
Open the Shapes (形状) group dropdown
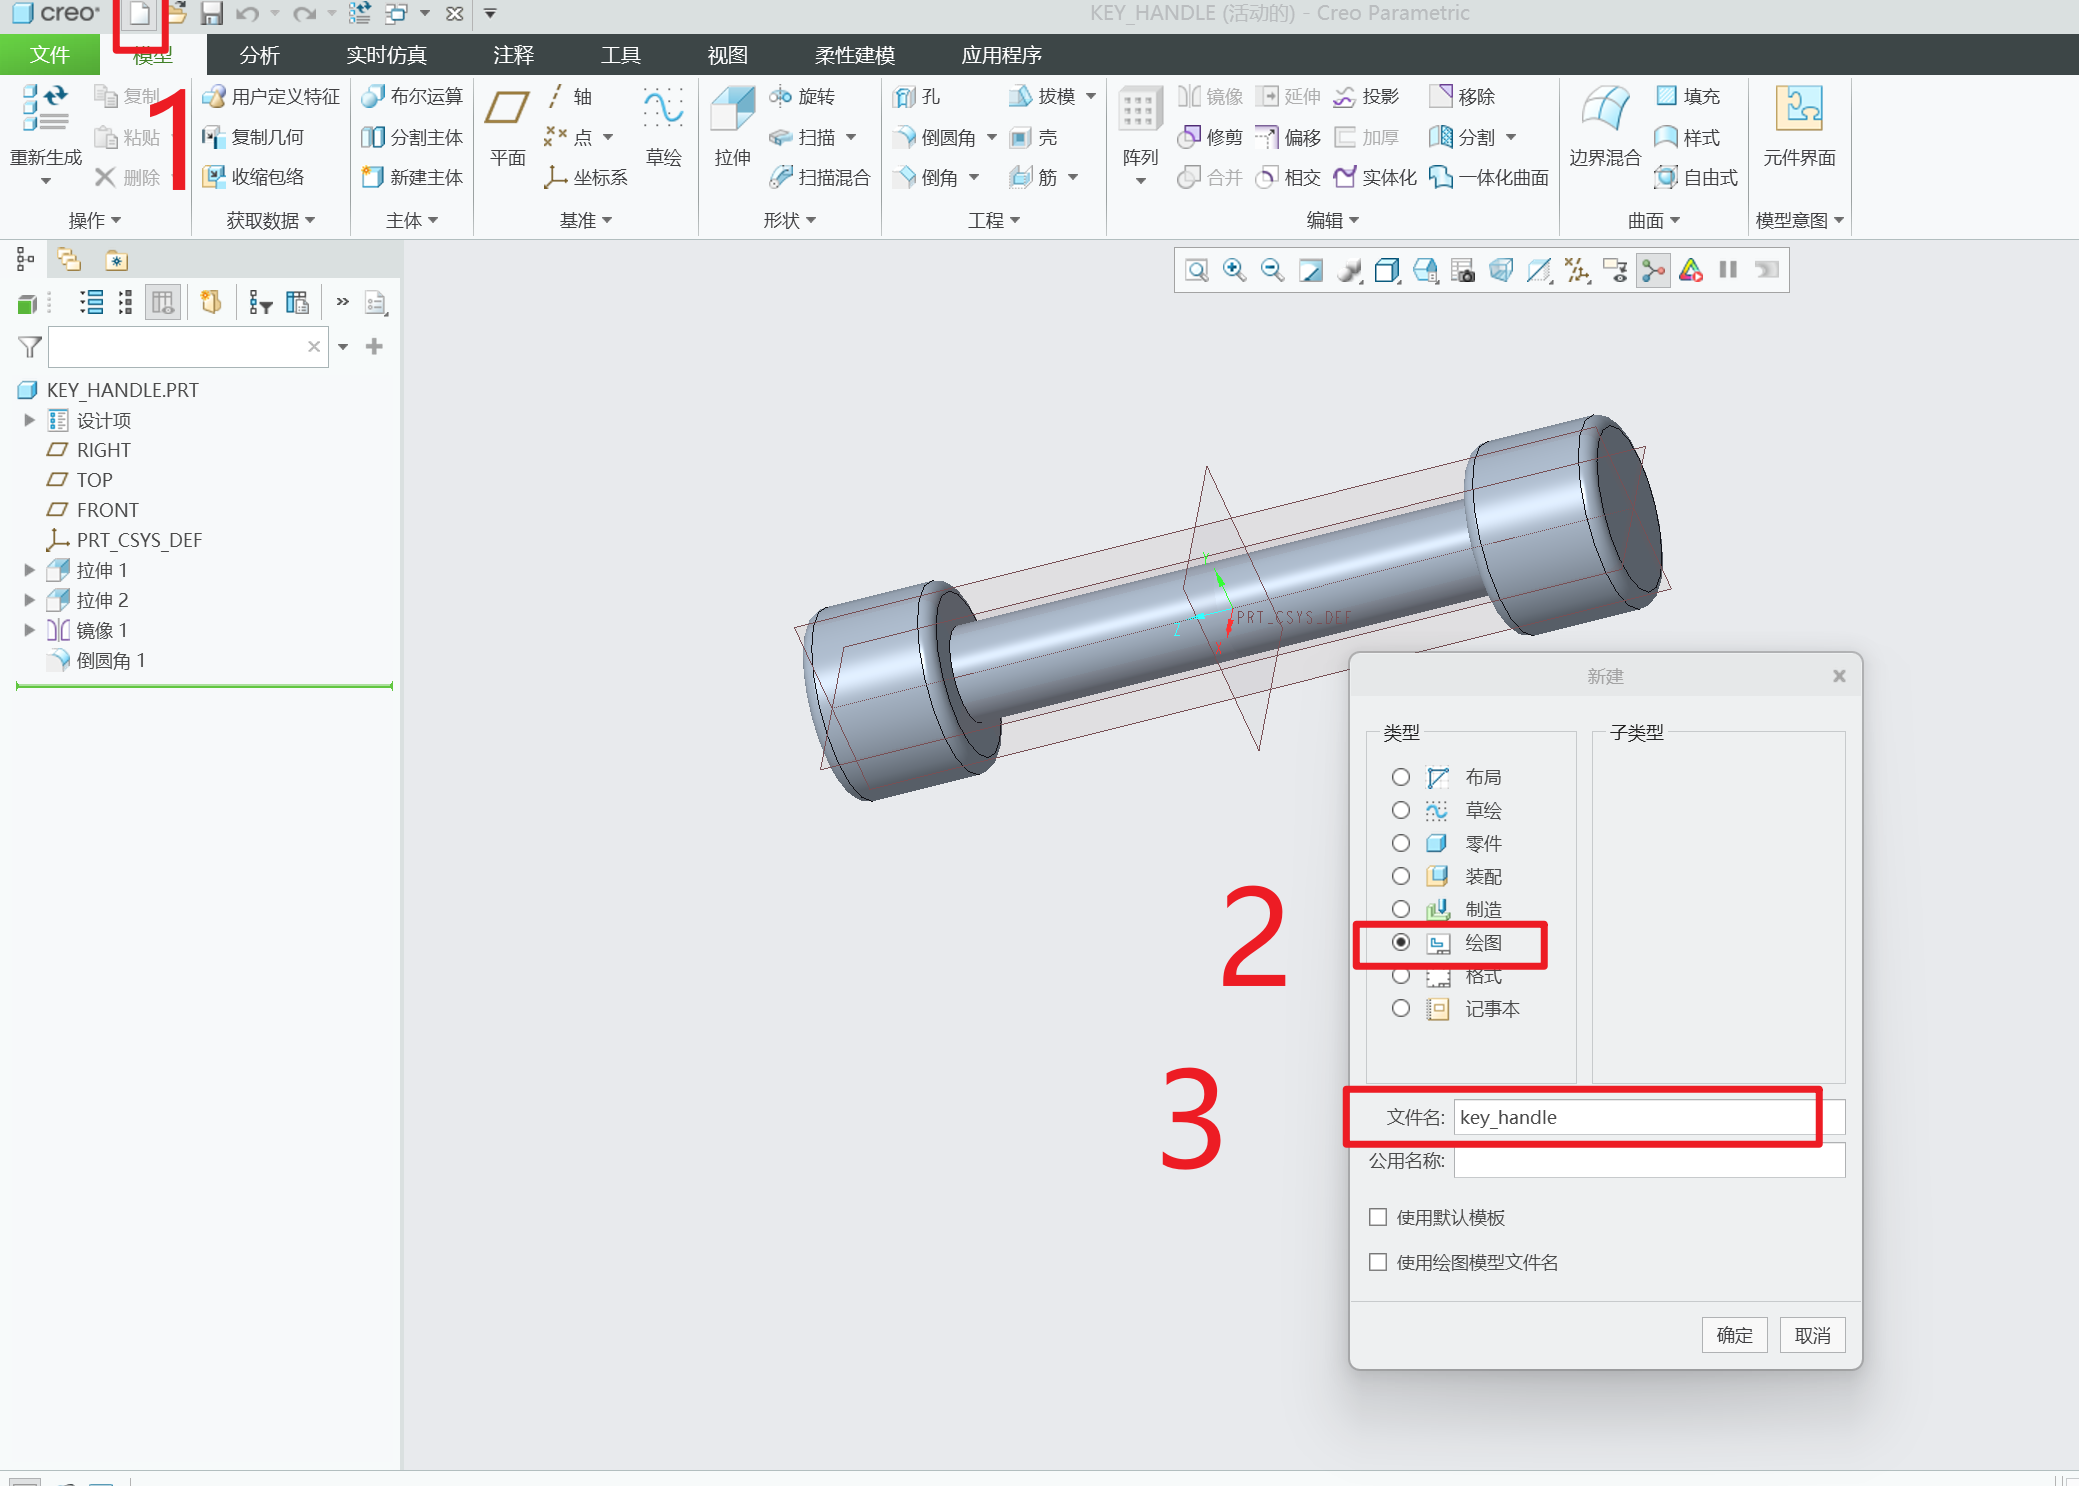(x=789, y=220)
